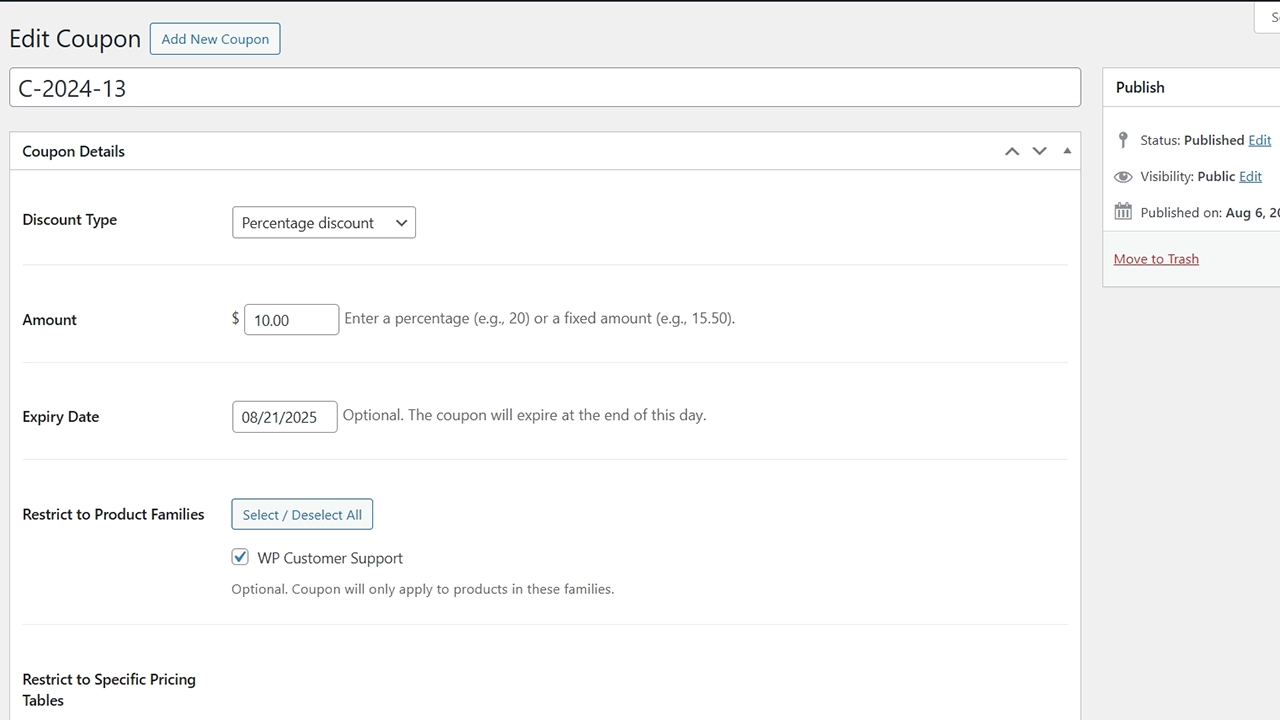
Task: Click the Amount field label
Action: 50,320
